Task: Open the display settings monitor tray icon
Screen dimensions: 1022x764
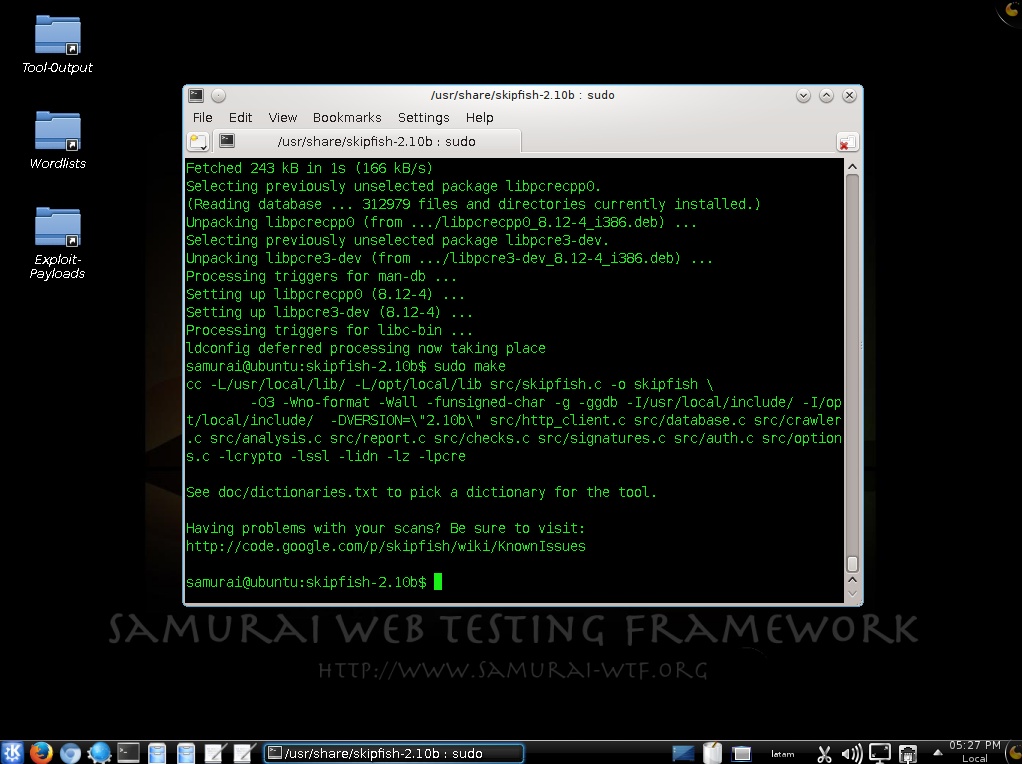Action: pyautogui.click(x=880, y=754)
